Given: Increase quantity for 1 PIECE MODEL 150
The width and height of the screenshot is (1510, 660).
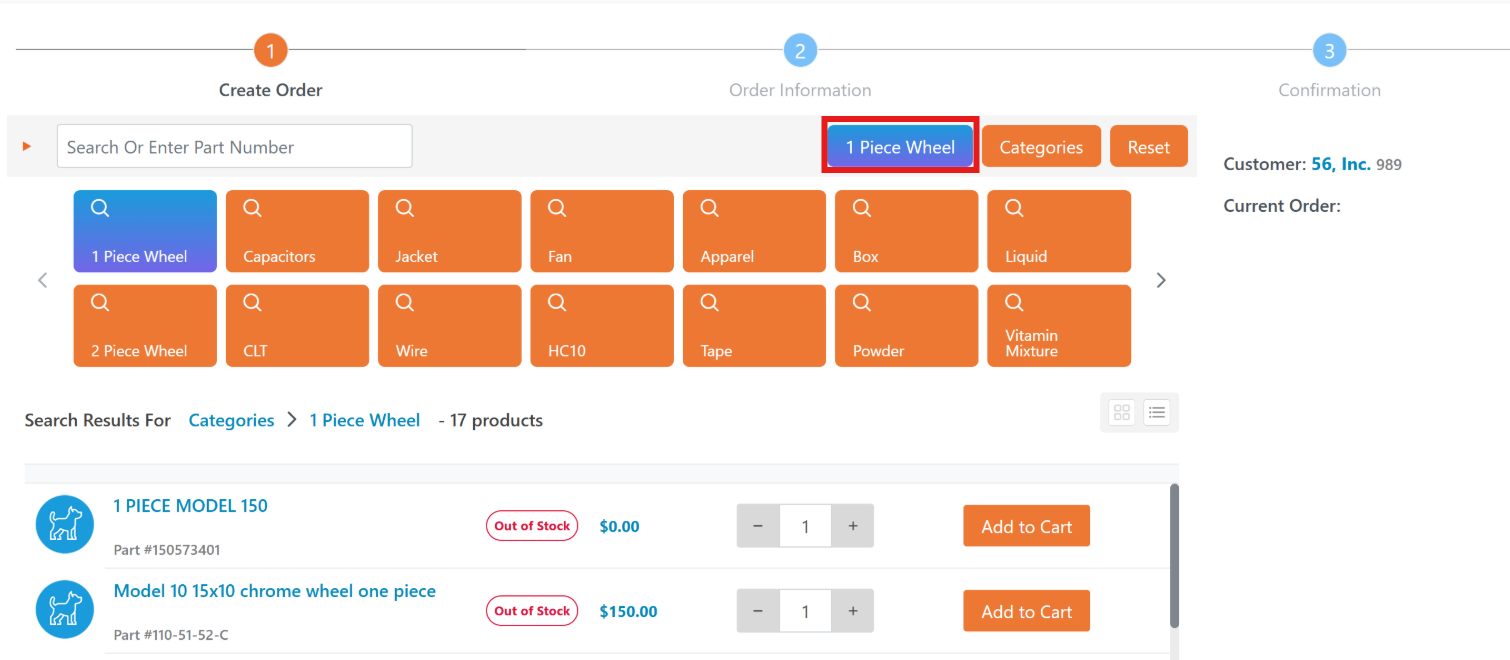Looking at the screenshot, I should coord(853,526).
